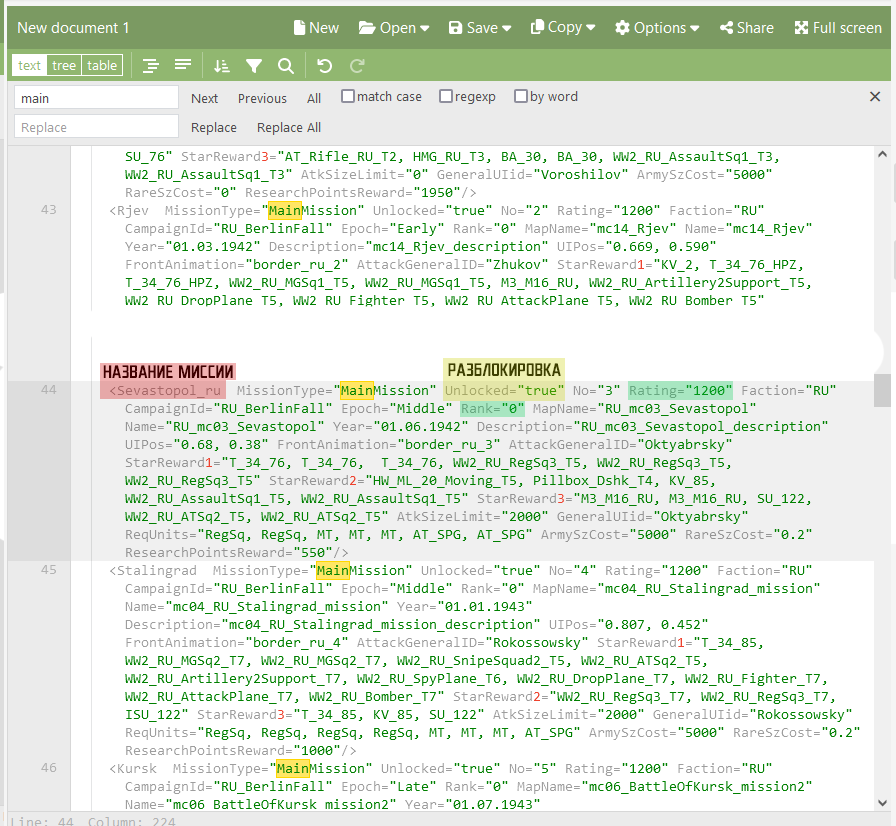Click the Line: 44 status bar text
This screenshot has width=896, height=826.
42,821
